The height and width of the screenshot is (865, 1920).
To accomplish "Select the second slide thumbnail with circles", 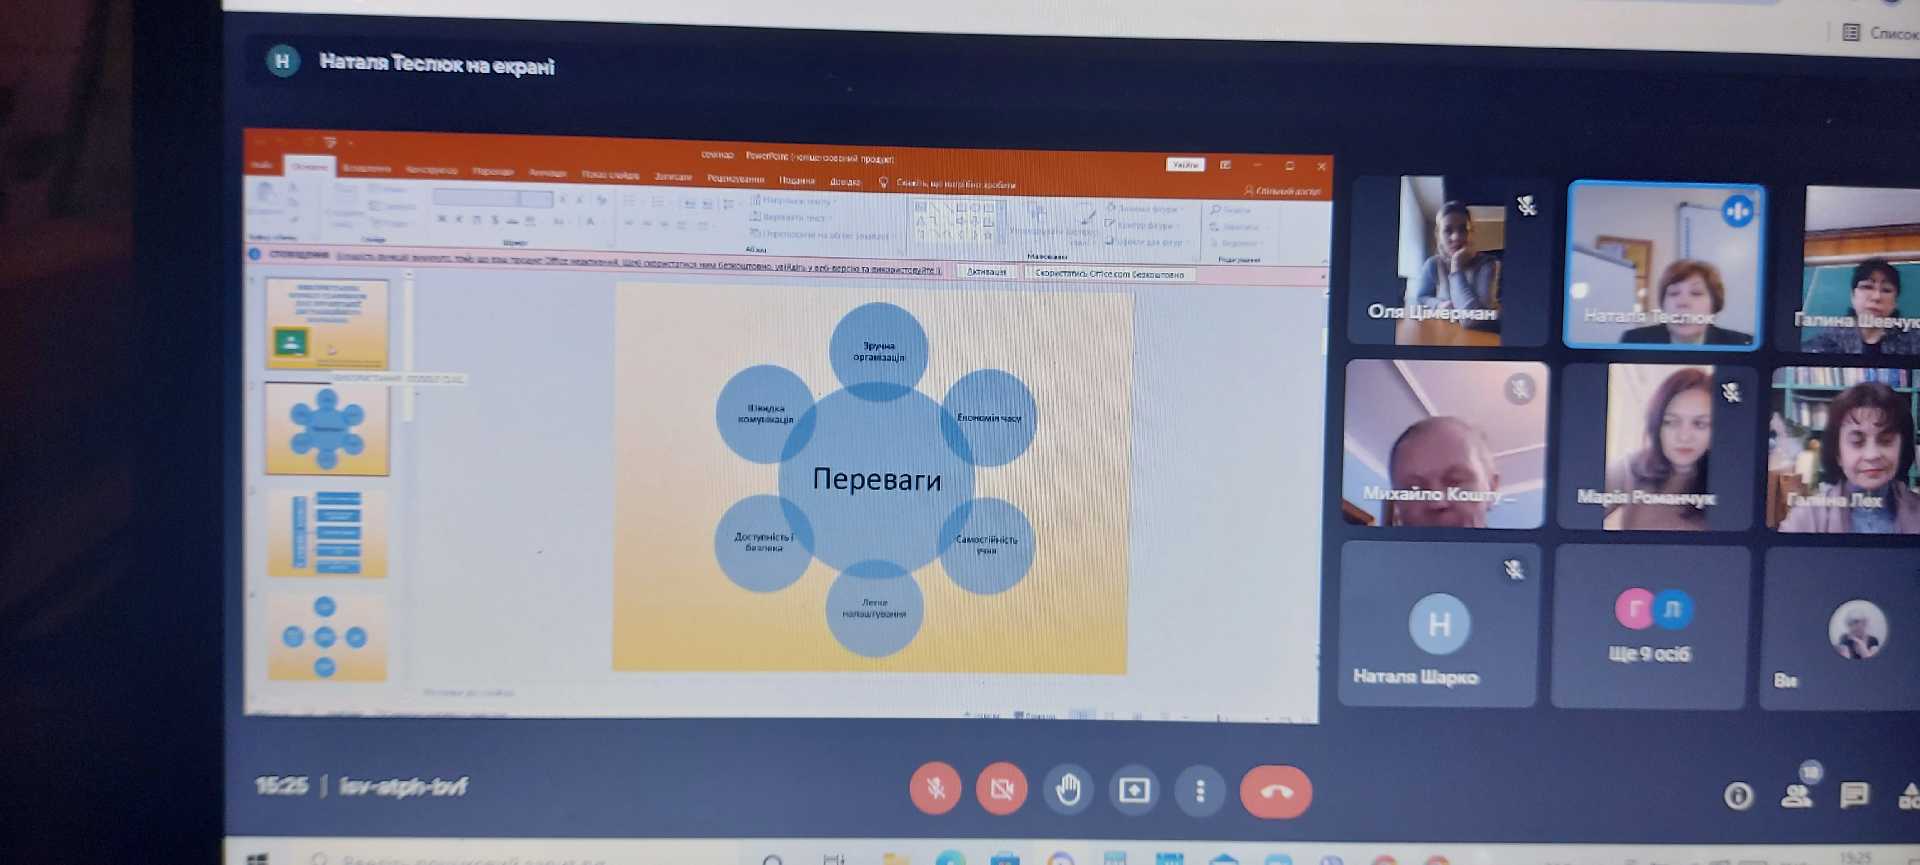I will [x=326, y=429].
